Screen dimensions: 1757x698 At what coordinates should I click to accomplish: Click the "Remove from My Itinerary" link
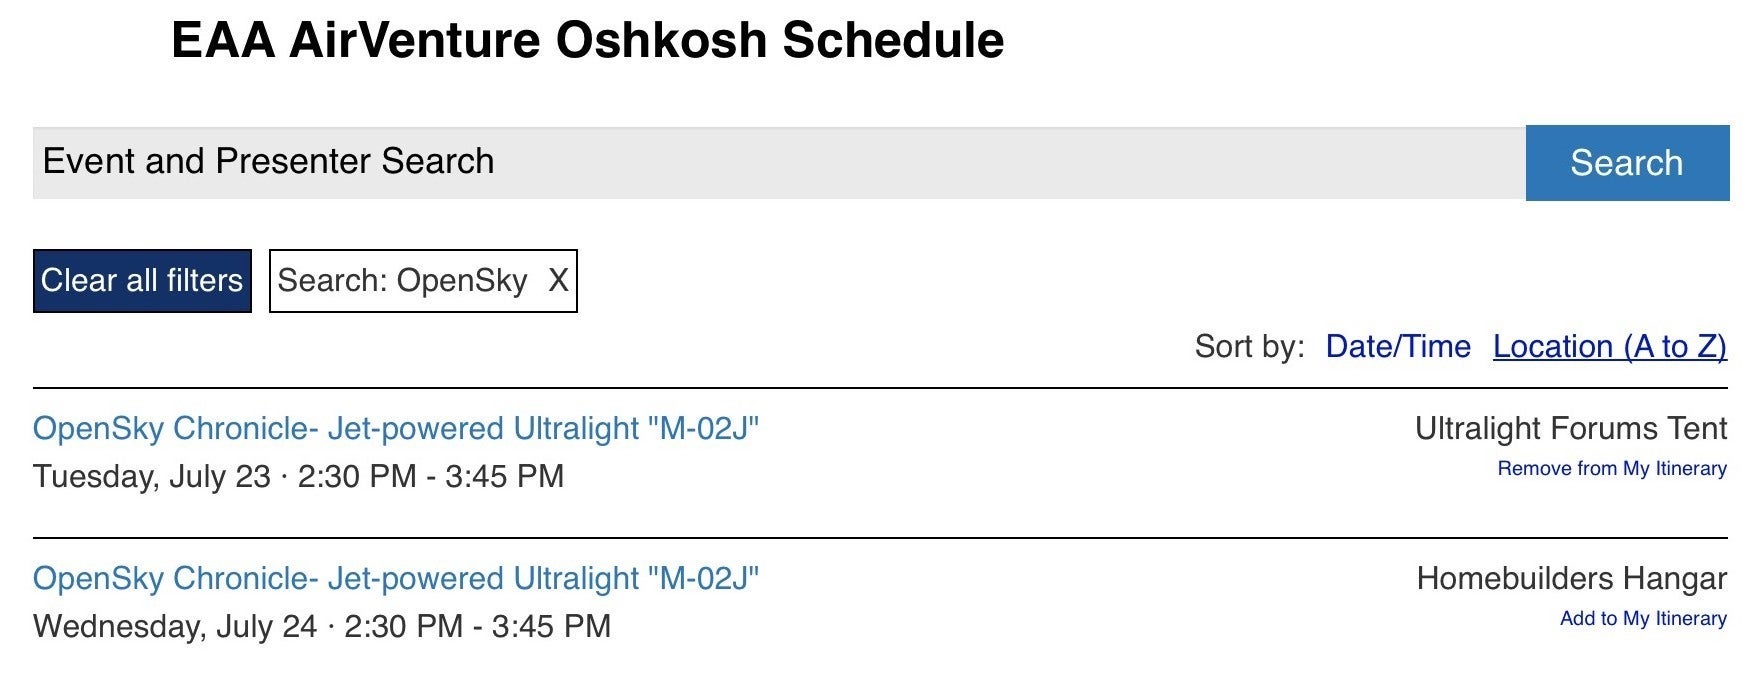(1611, 469)
